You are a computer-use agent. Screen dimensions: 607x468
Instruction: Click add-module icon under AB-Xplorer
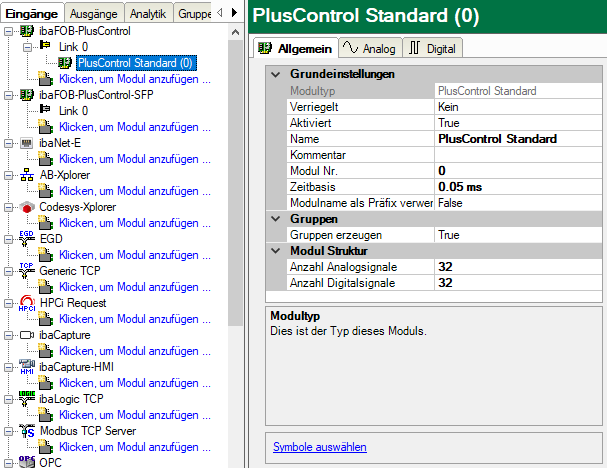[46, 190]
